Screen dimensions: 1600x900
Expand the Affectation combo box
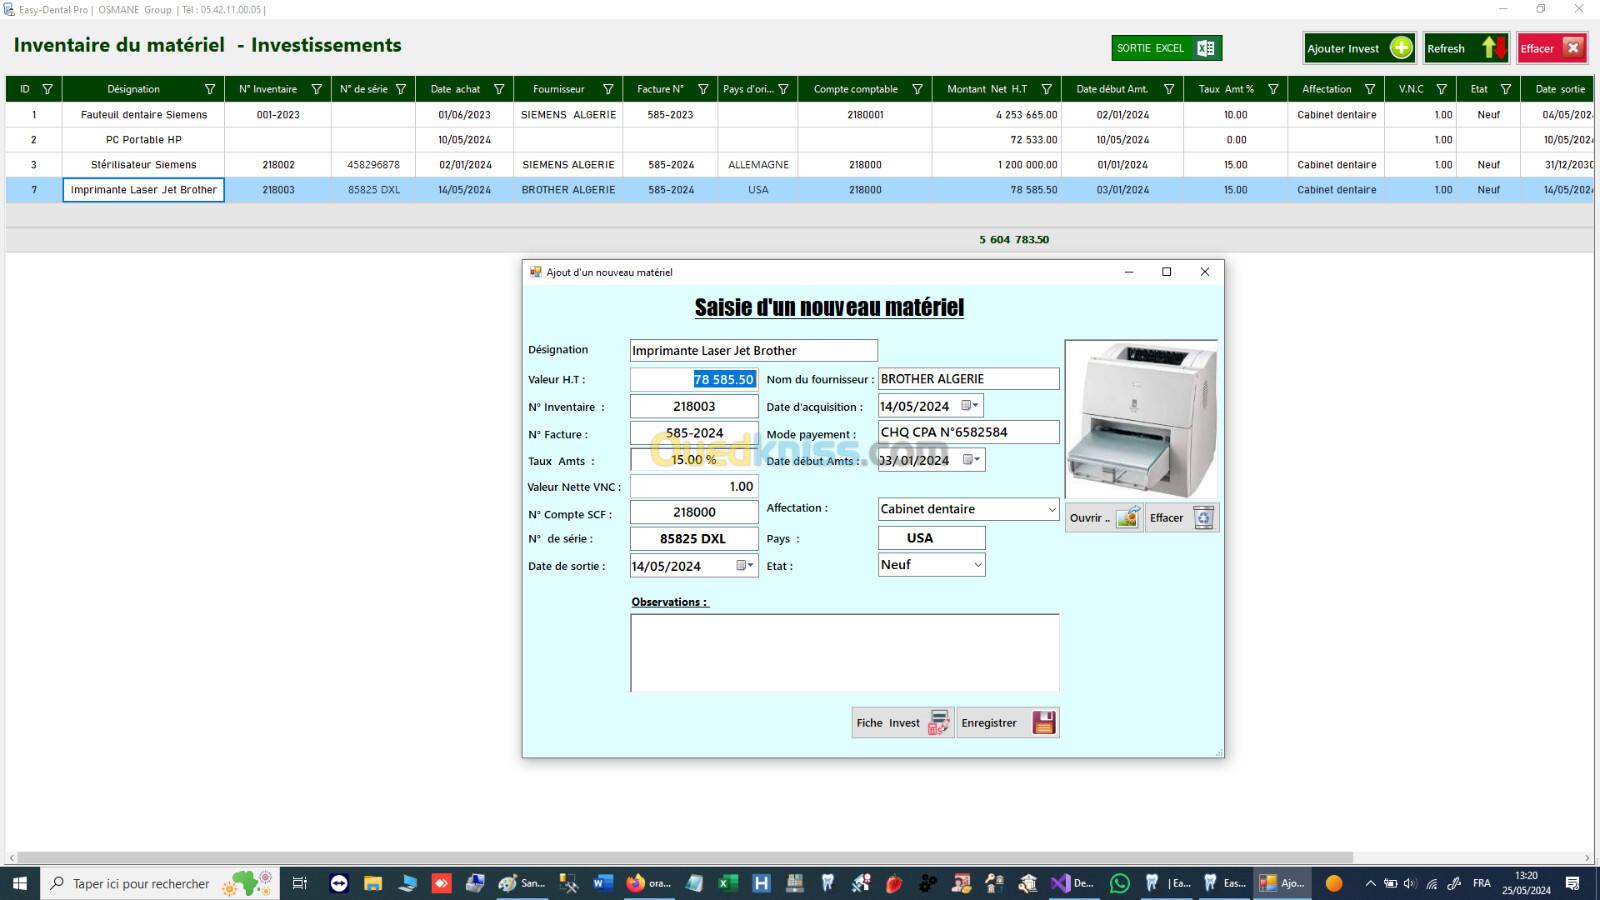point(1051,509)
